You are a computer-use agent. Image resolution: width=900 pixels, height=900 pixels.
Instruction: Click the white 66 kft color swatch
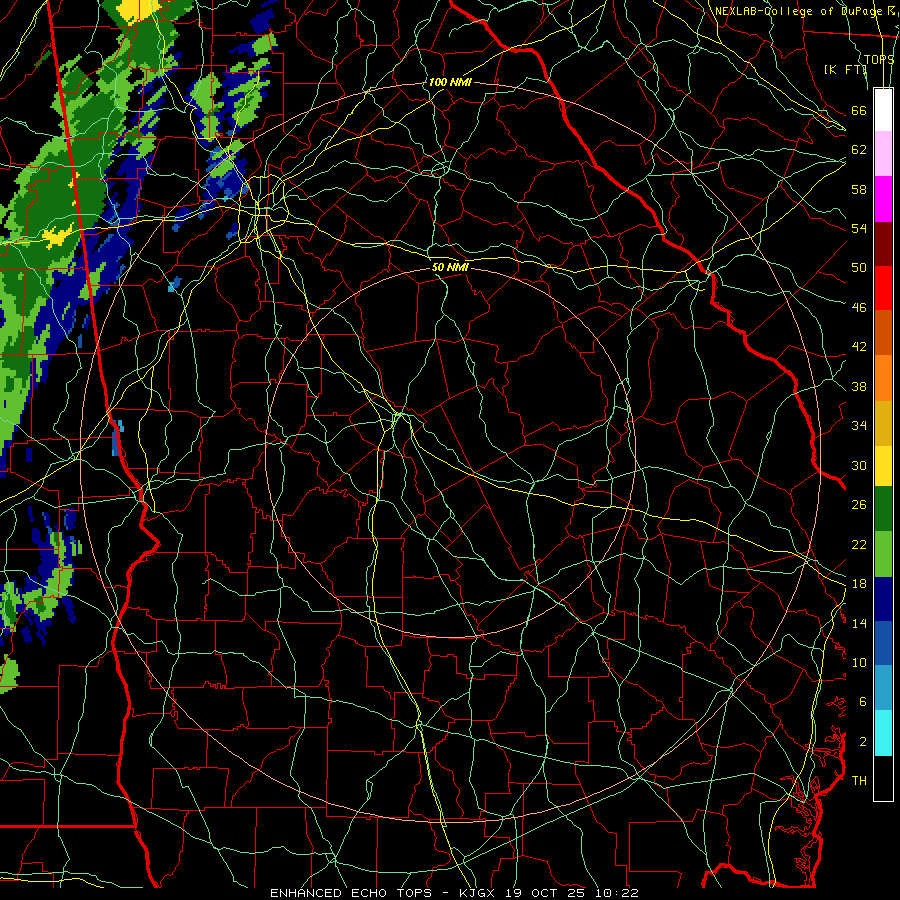883,110
